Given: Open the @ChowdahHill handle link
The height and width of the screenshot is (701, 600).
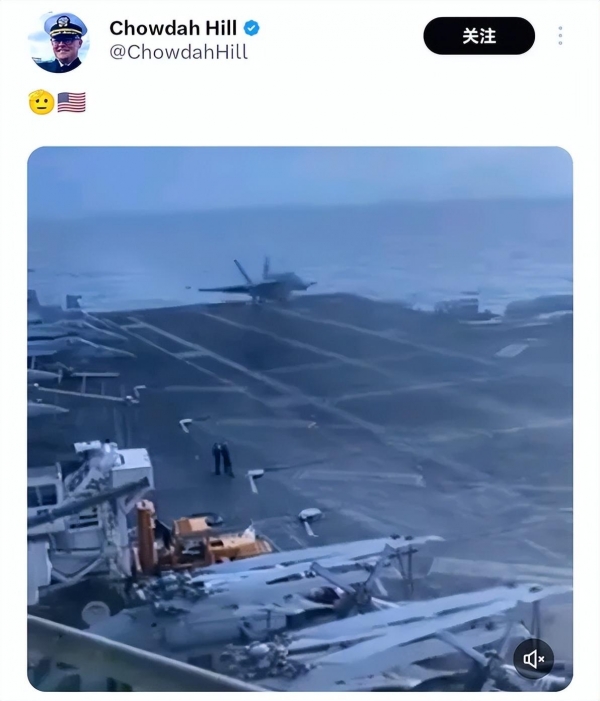Looking at the screenshot, I should pos(178,52).
